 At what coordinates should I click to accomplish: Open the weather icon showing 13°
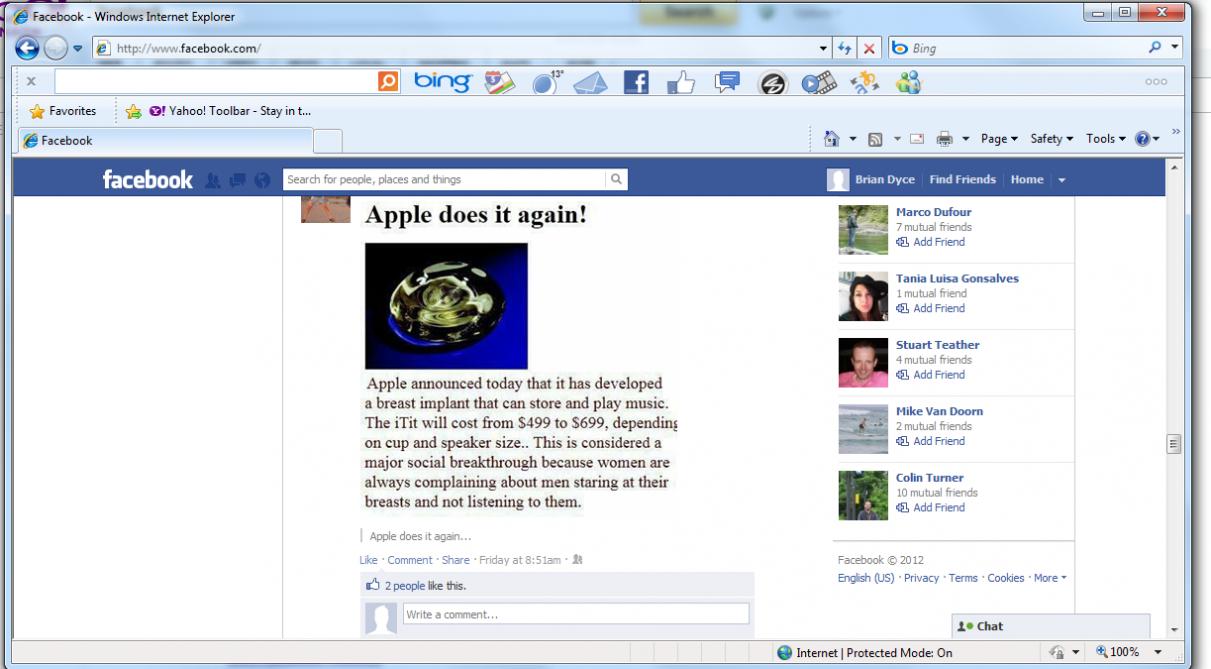[x=547, y=83]
